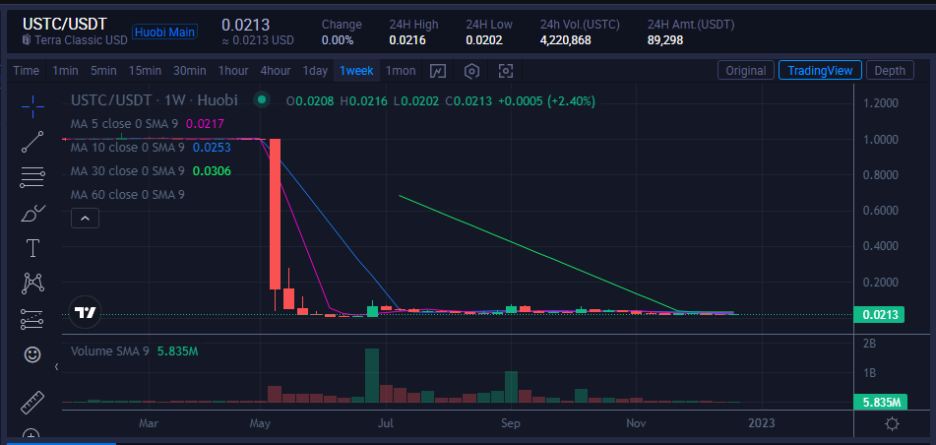Screen dimensions: 936x445
Task: Select the 5min interval
Action: [x=103, y=70]
